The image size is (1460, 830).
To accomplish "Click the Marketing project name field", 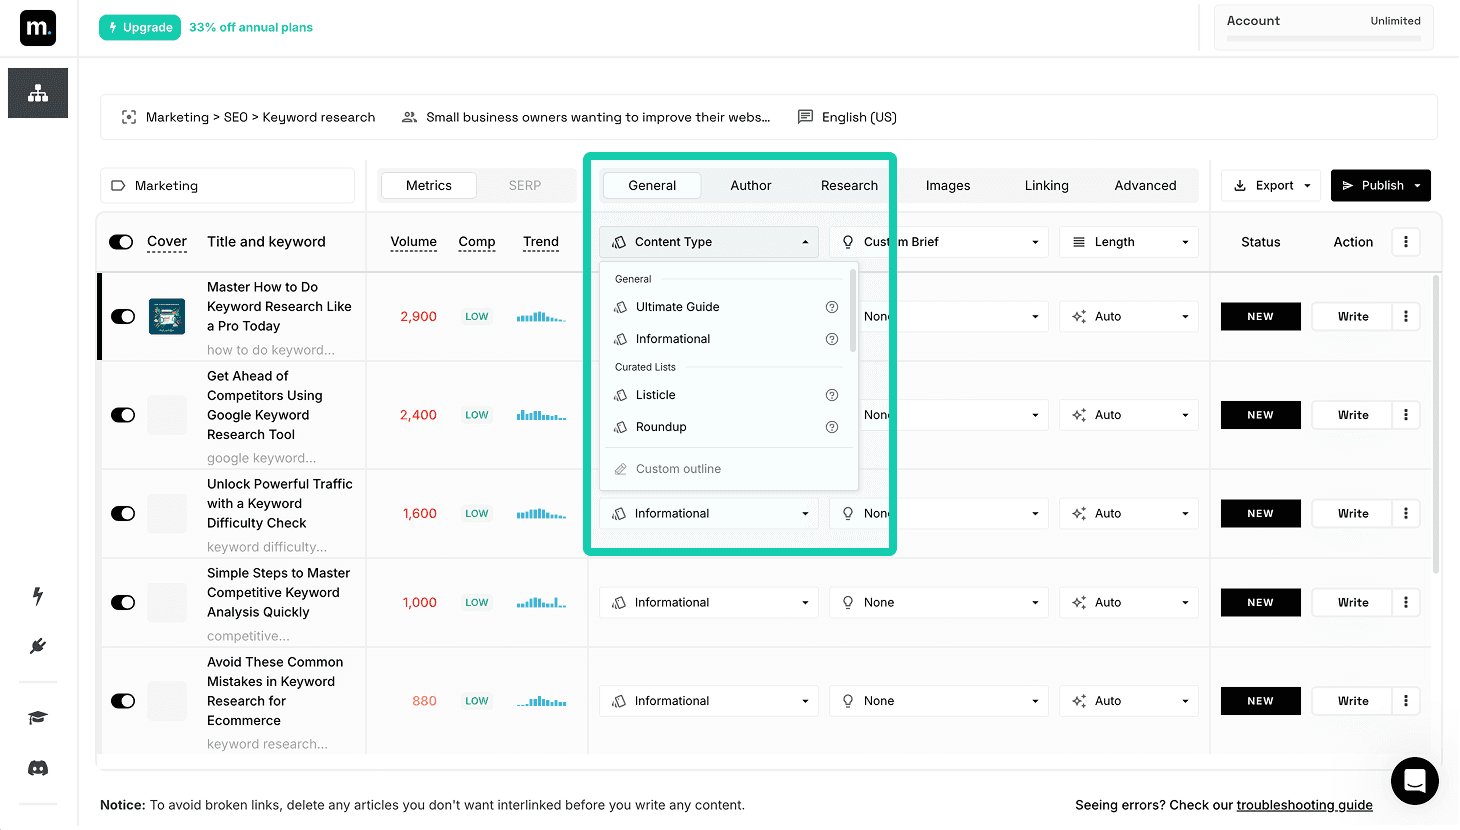I will pos(227,185).
